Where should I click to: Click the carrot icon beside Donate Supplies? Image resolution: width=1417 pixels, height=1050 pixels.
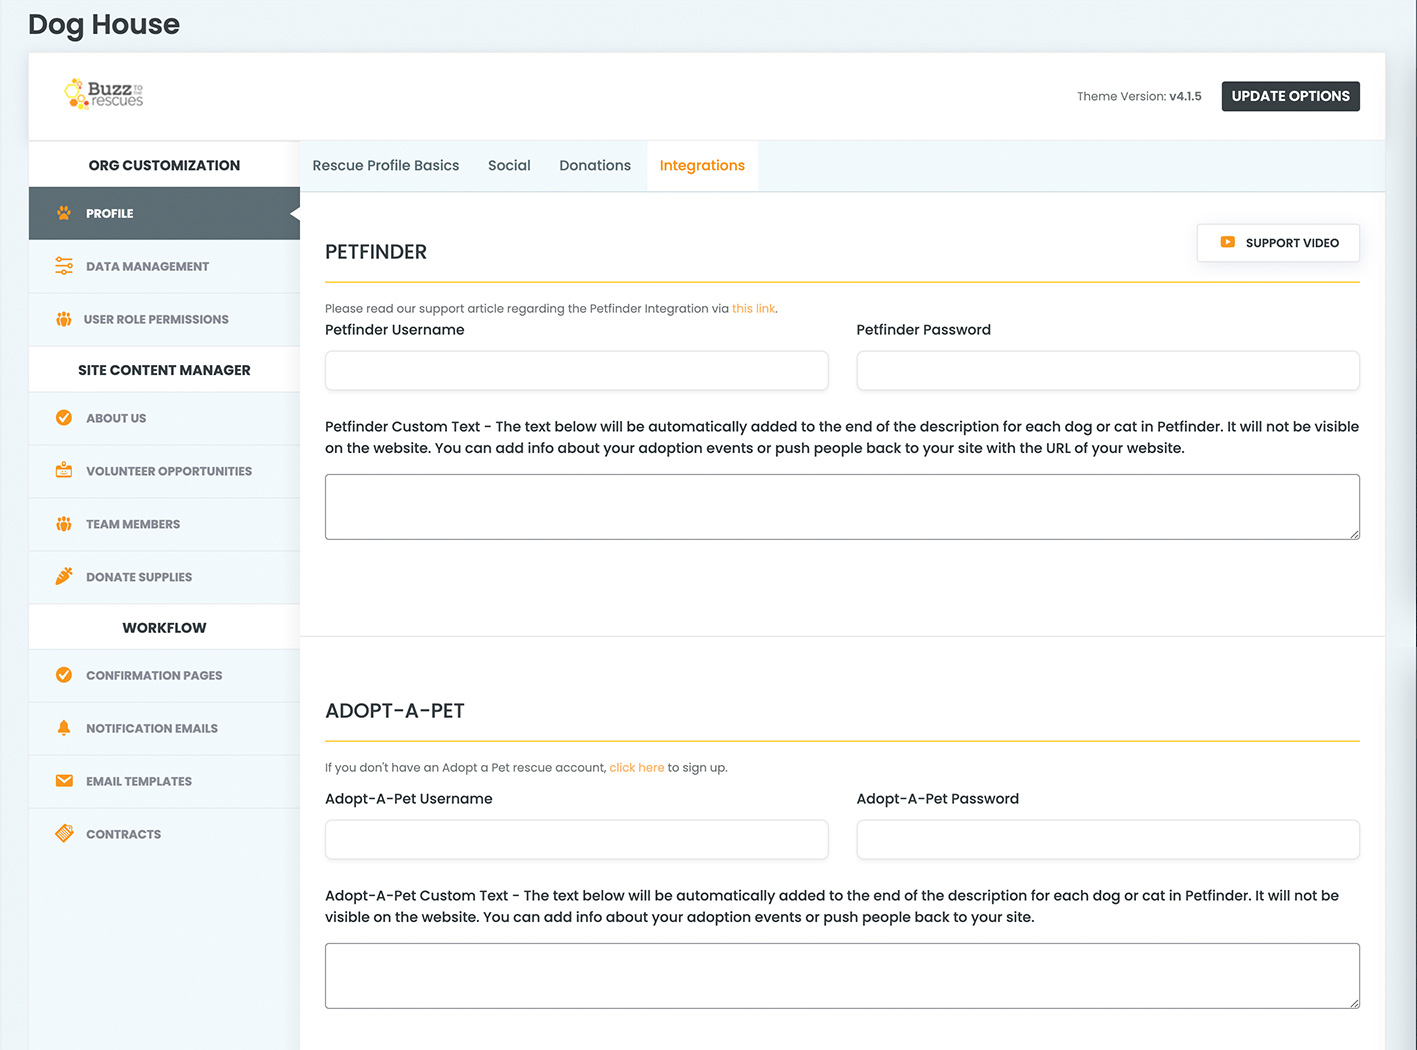pos(64,577)
